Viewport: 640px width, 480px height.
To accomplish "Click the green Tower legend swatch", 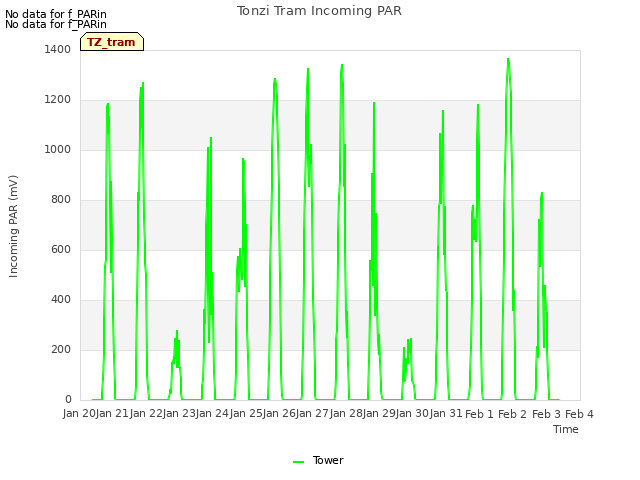I will tap(298, 462).
